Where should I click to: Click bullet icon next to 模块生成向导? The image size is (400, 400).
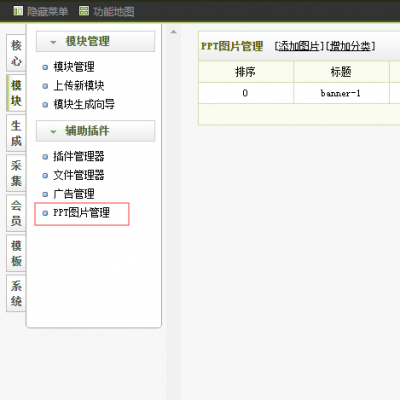45,105
